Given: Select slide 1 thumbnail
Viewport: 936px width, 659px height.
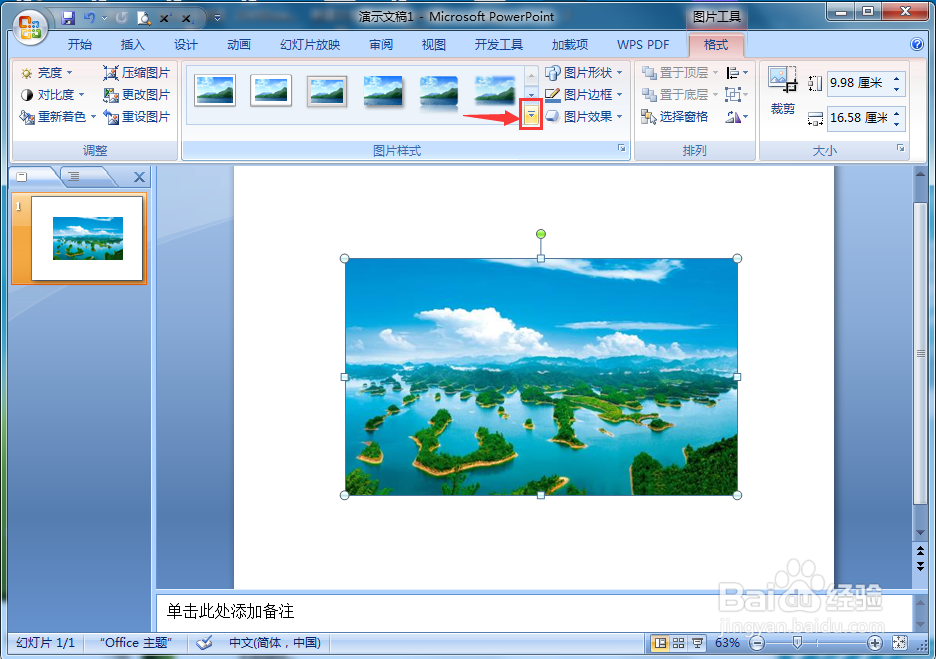Looking at the screenshot, I should coord(87,238).
